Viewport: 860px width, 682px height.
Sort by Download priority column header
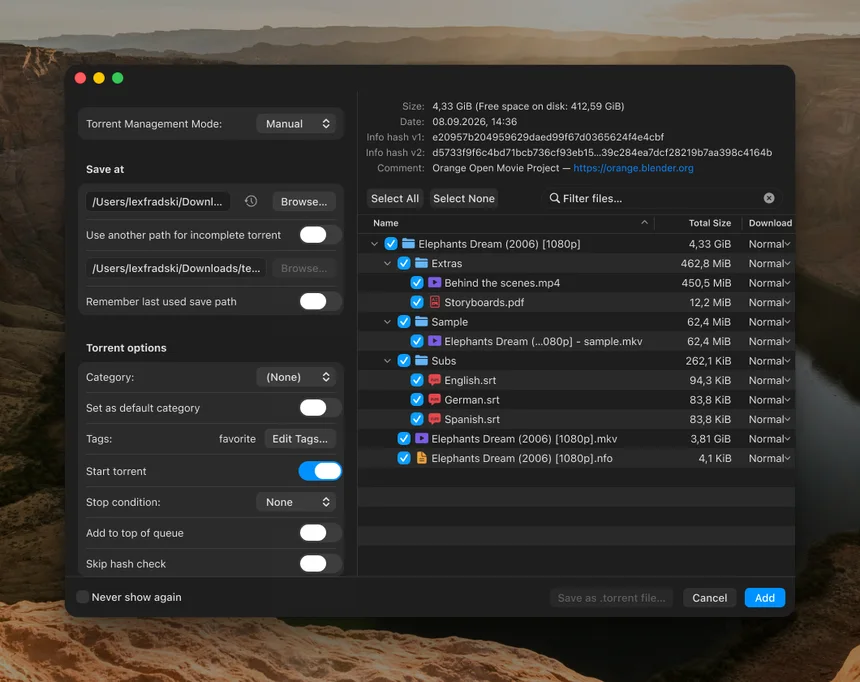pos(770,223)
